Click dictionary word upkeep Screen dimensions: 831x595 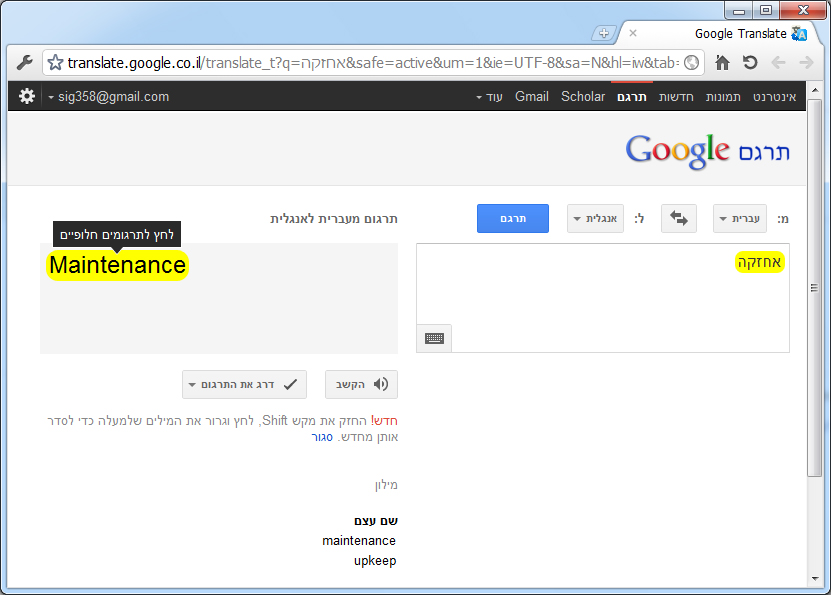click(x=375, y=561)
